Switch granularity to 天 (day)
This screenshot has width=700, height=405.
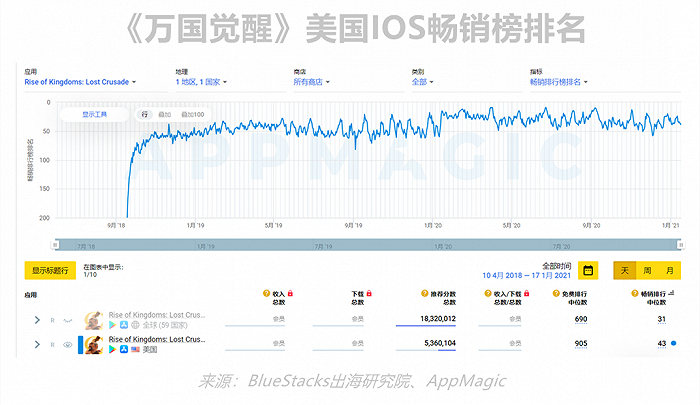(x=625, y=271)
